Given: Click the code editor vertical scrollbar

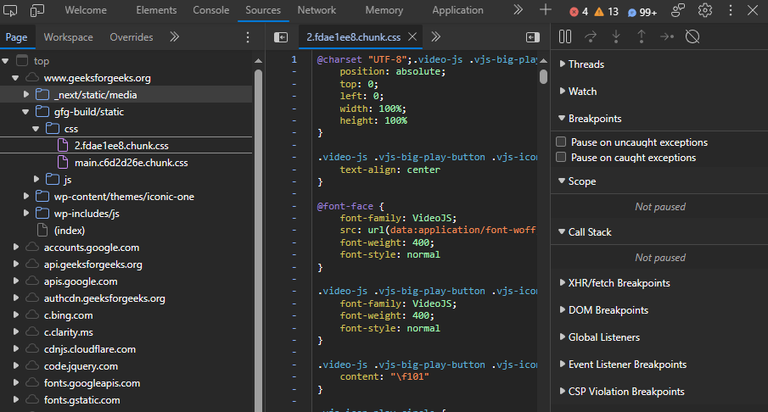Looking at the screenshot, I should pos(543,76).
